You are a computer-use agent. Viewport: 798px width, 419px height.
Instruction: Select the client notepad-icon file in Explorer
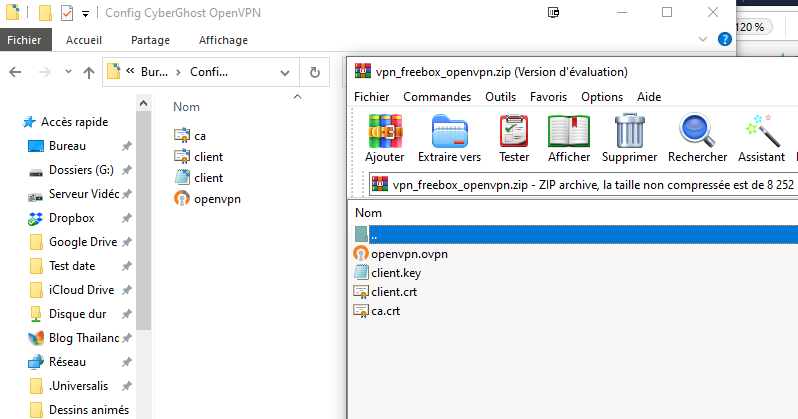pos(199,178)
